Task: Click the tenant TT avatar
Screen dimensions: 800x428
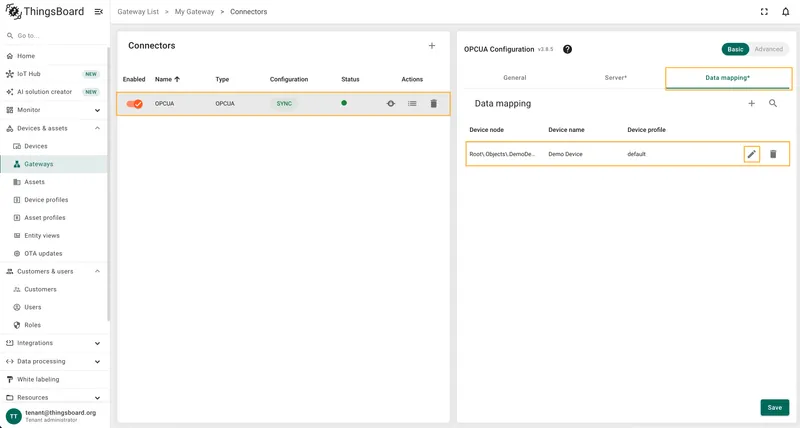Action: [13, 416]
